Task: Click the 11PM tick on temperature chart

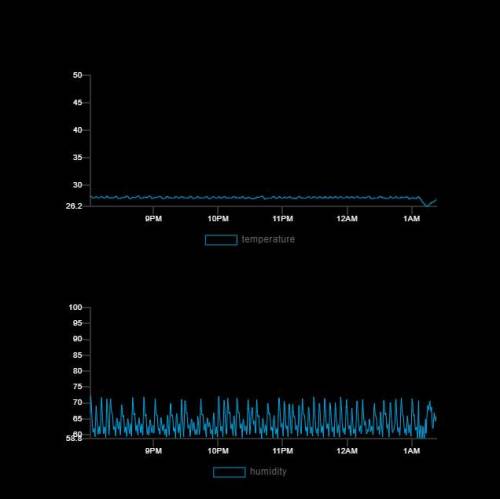Action: tap(283, 219)
